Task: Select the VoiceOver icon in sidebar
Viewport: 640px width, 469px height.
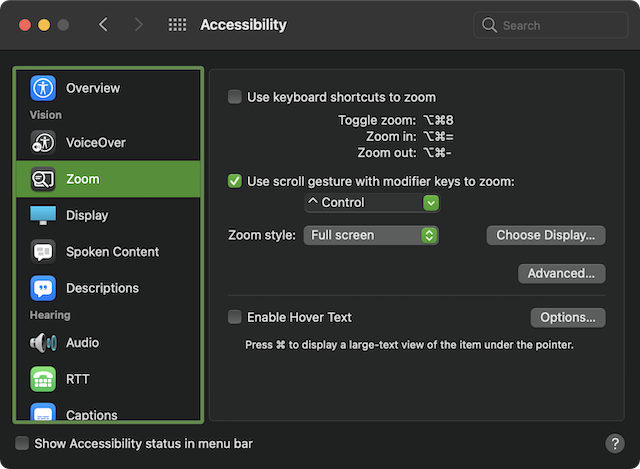Action: pyautogui.click(x=43, y=143)
